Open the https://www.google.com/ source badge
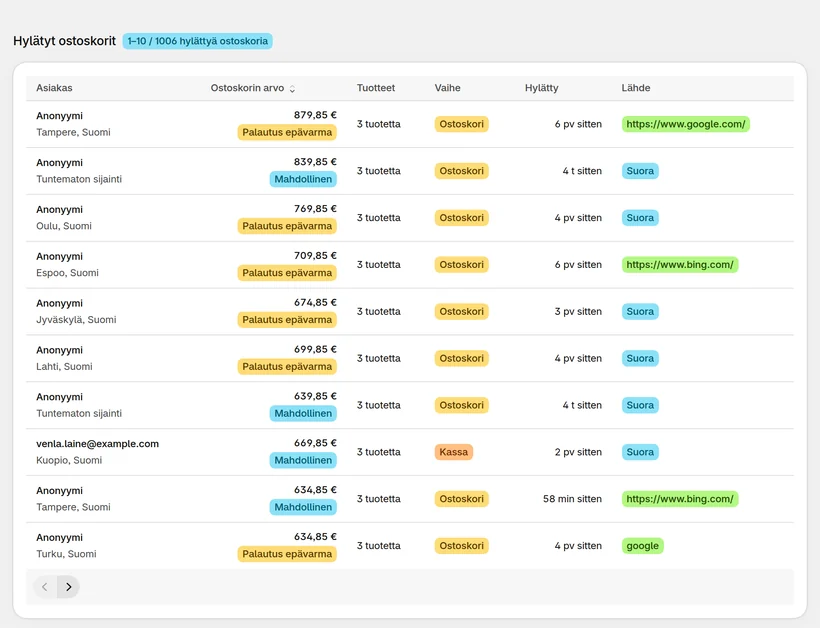The image size is (820, 628). click(x=686, y=124)
